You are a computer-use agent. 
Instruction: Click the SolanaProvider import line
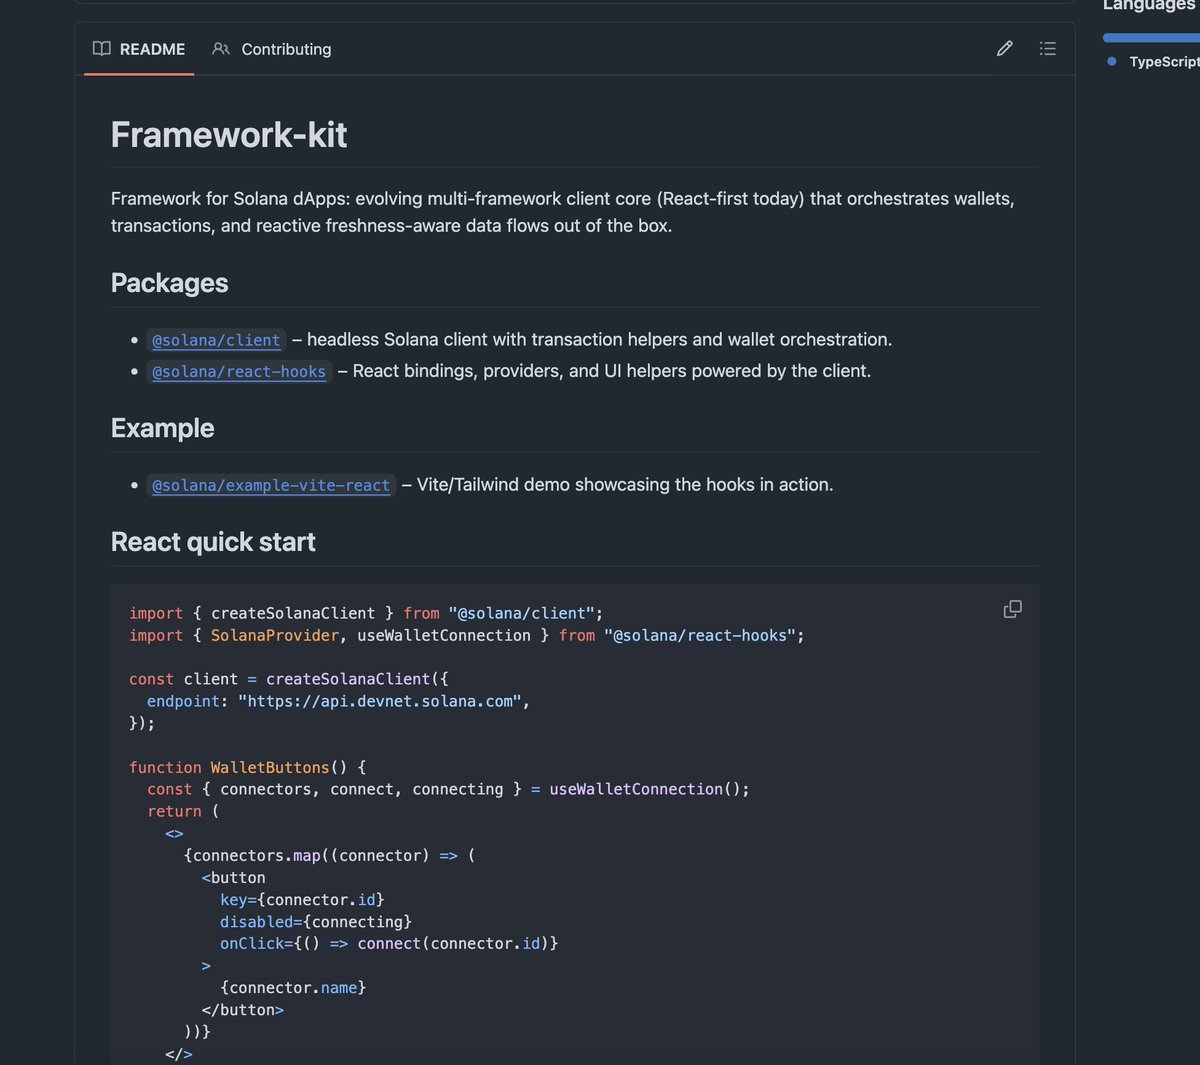467,635
